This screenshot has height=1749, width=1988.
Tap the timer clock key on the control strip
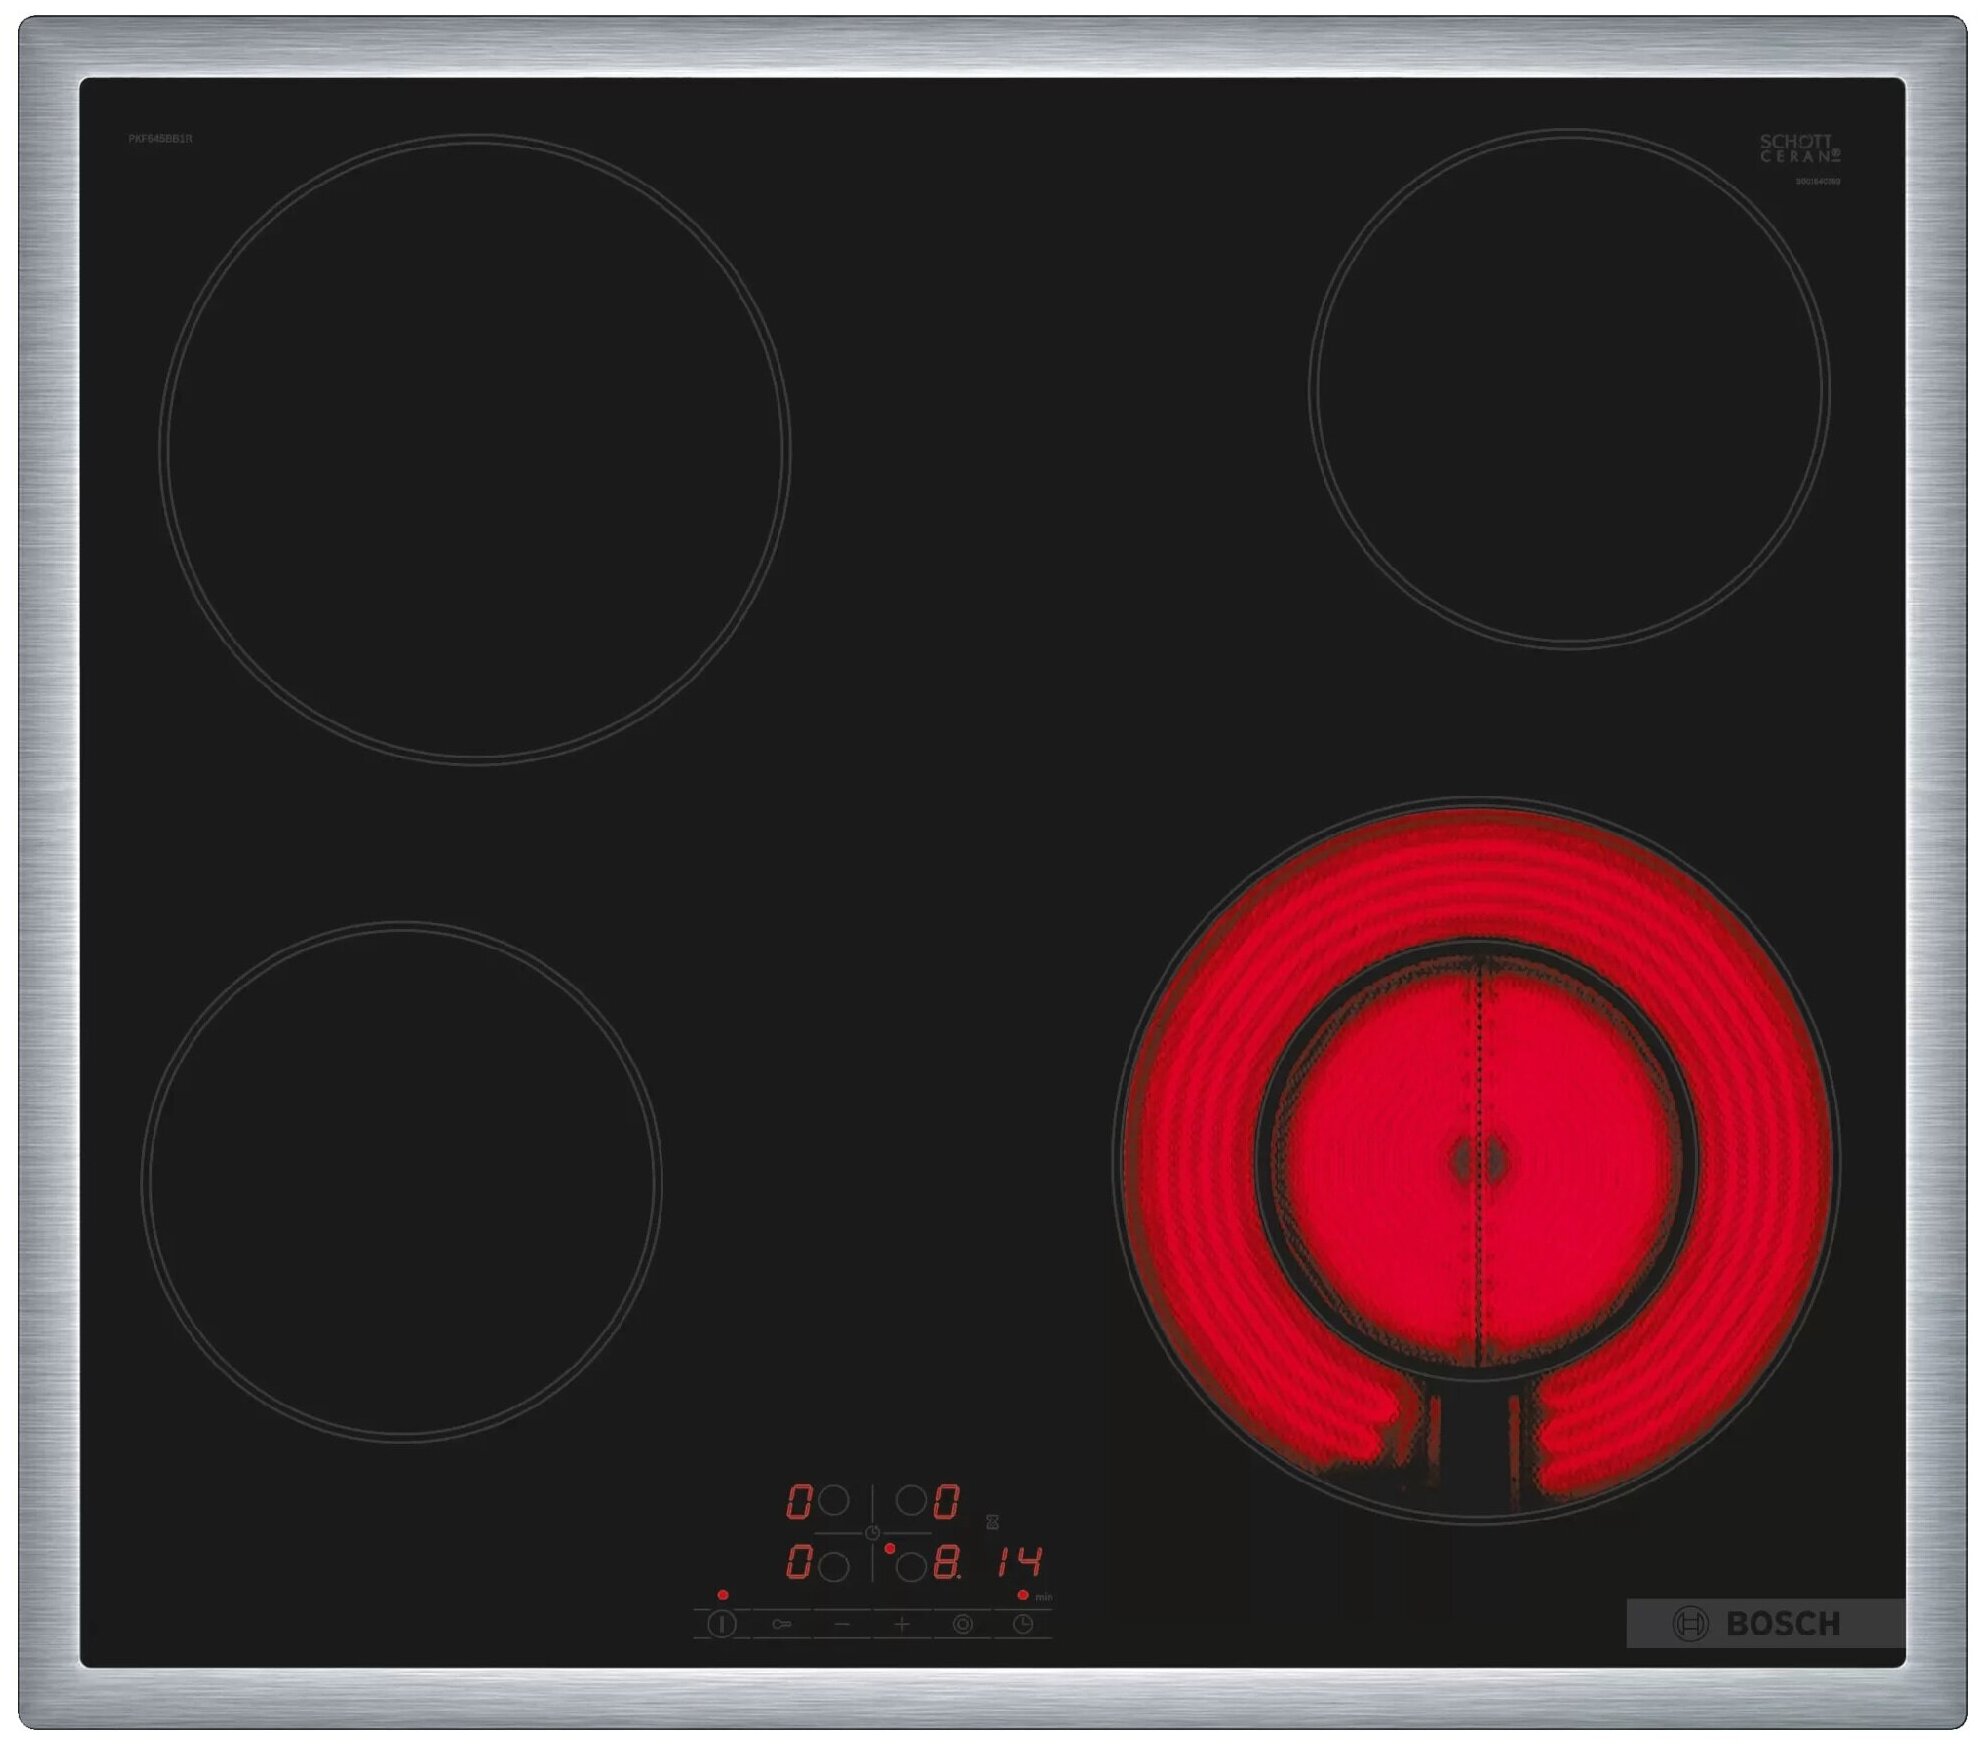coord(1022,1624)
